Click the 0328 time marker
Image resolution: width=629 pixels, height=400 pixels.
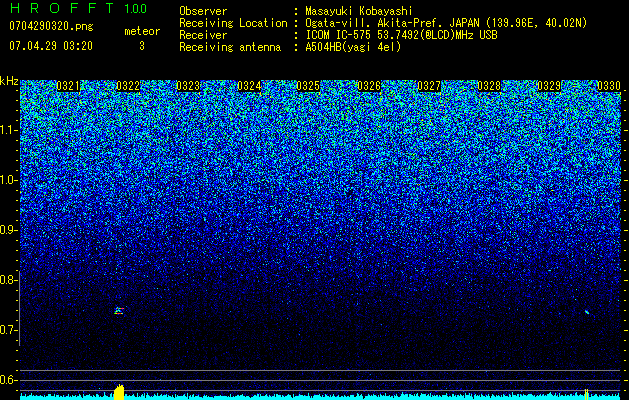point(489,86)
